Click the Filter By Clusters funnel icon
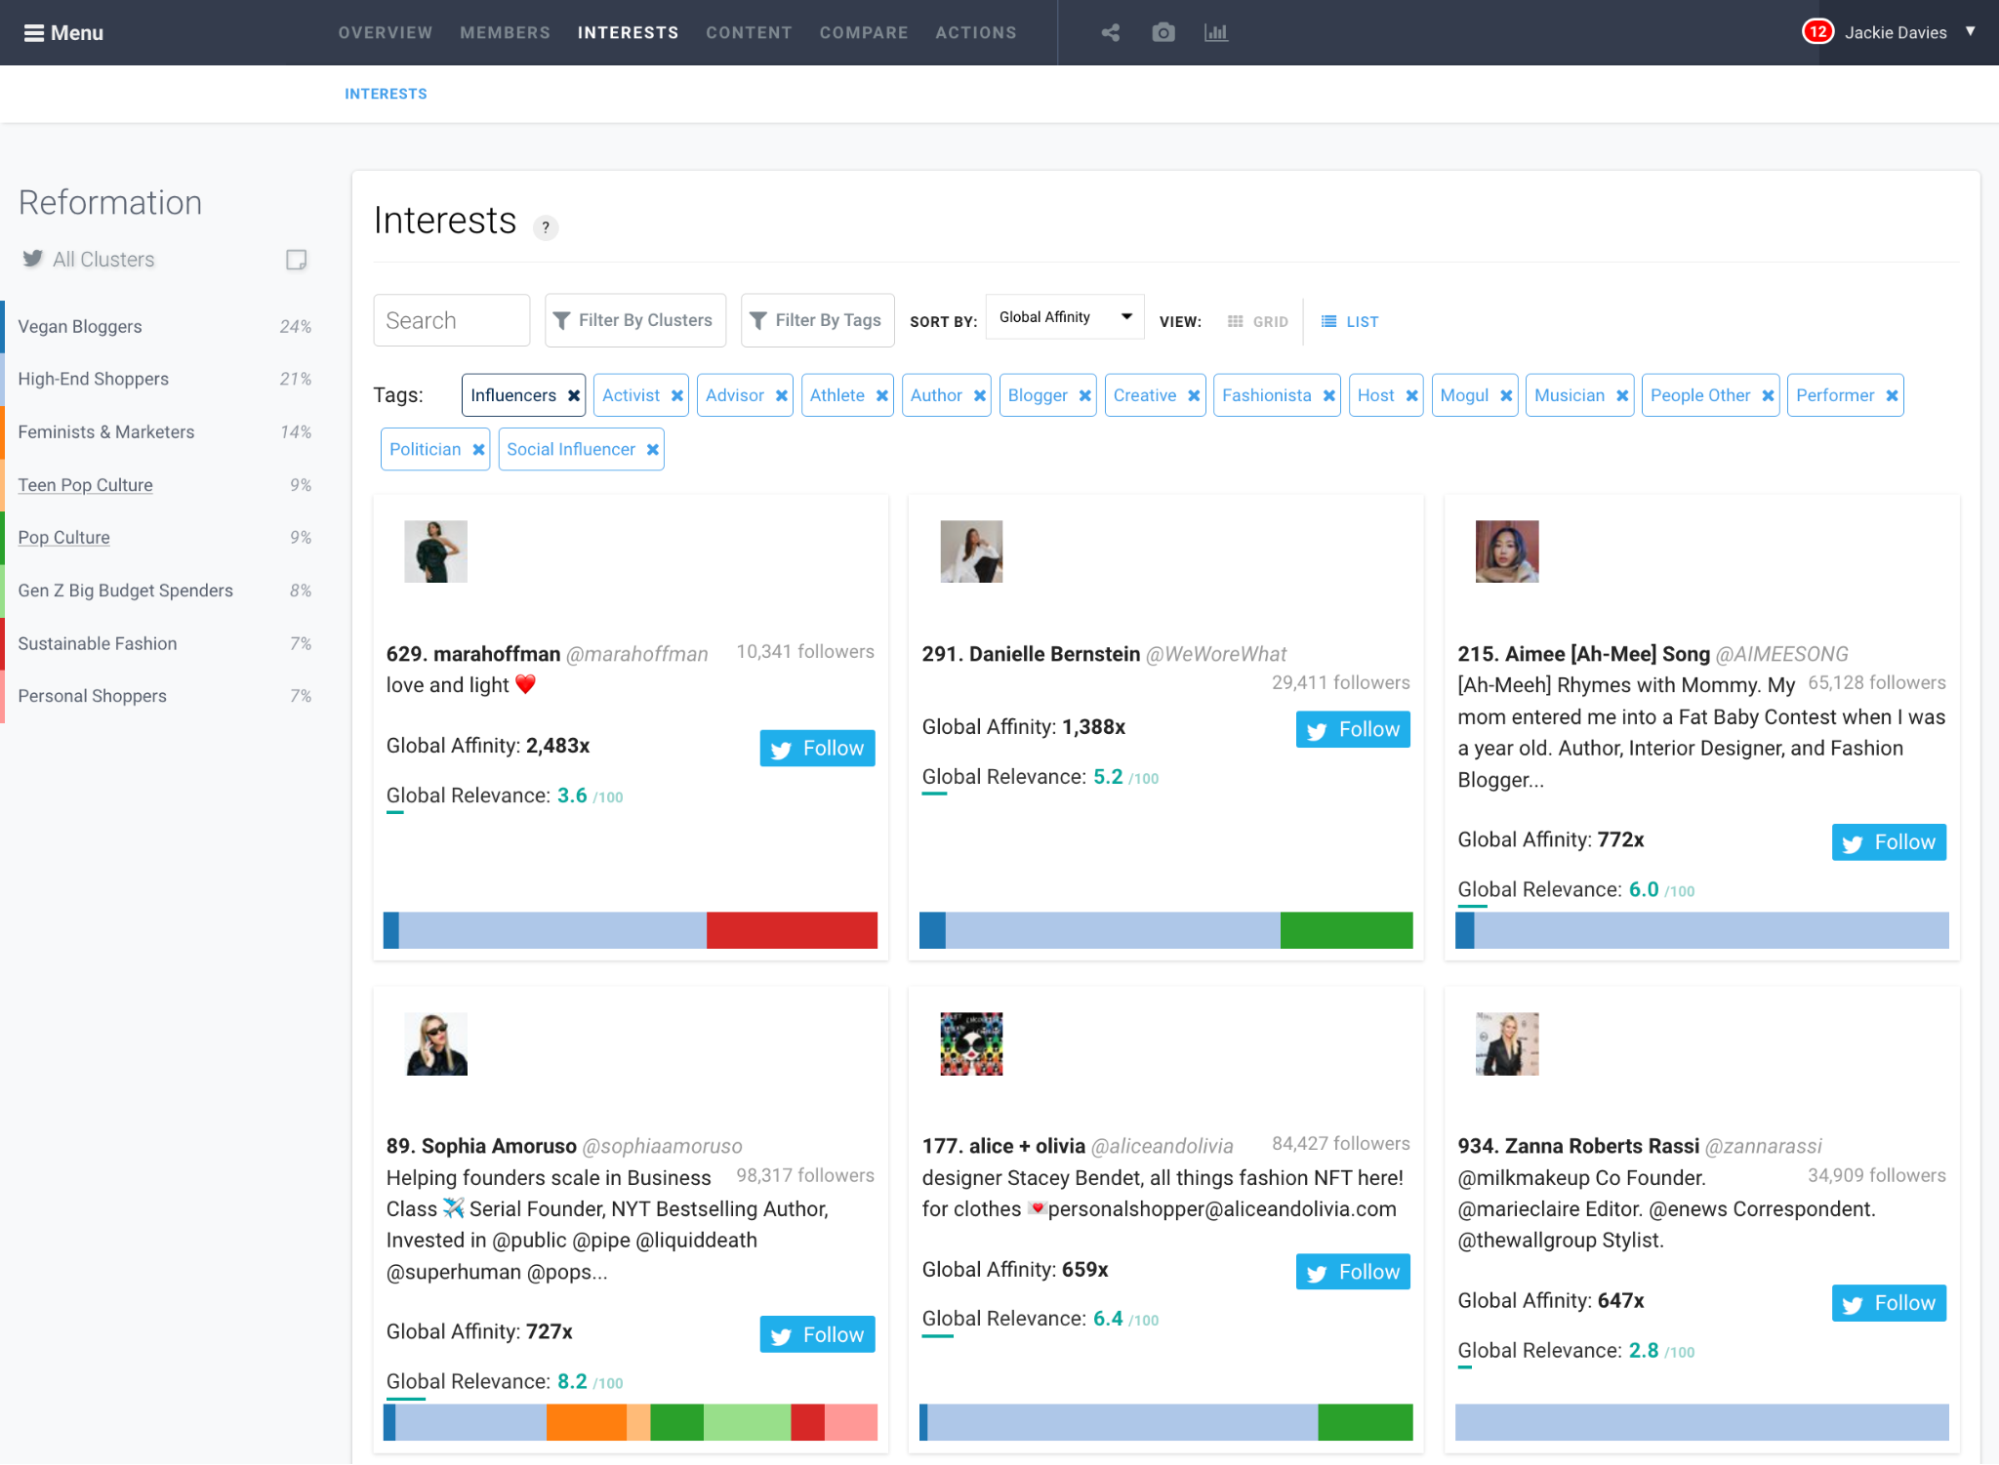 click(562, 321)
